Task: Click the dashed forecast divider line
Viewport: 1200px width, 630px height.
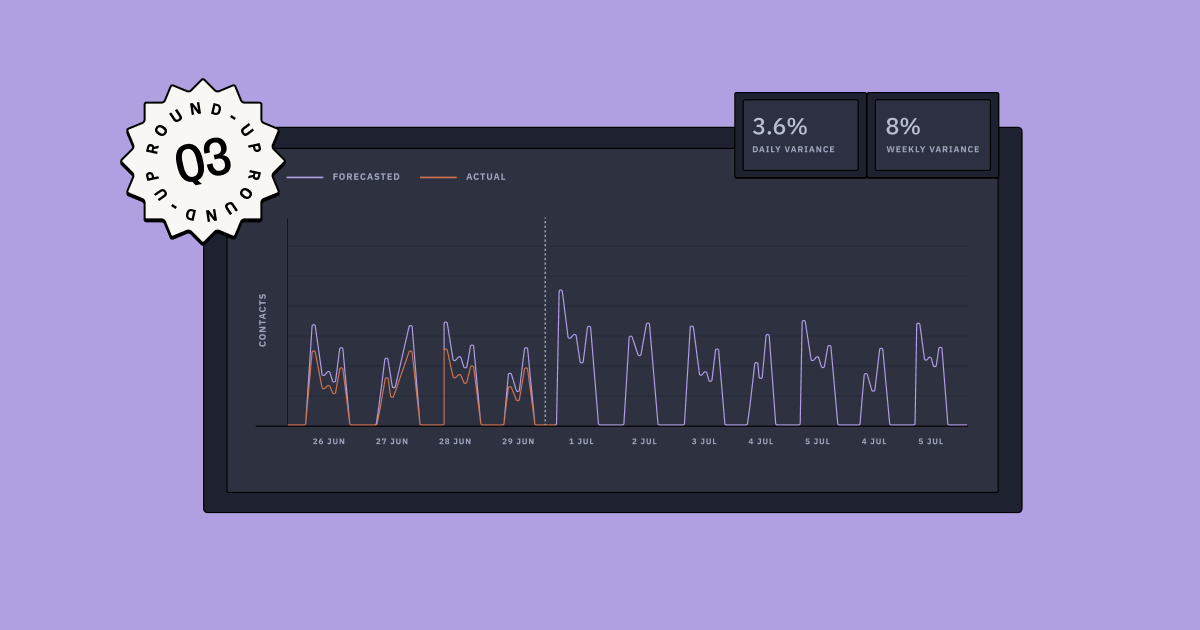Action: [545, 320]
